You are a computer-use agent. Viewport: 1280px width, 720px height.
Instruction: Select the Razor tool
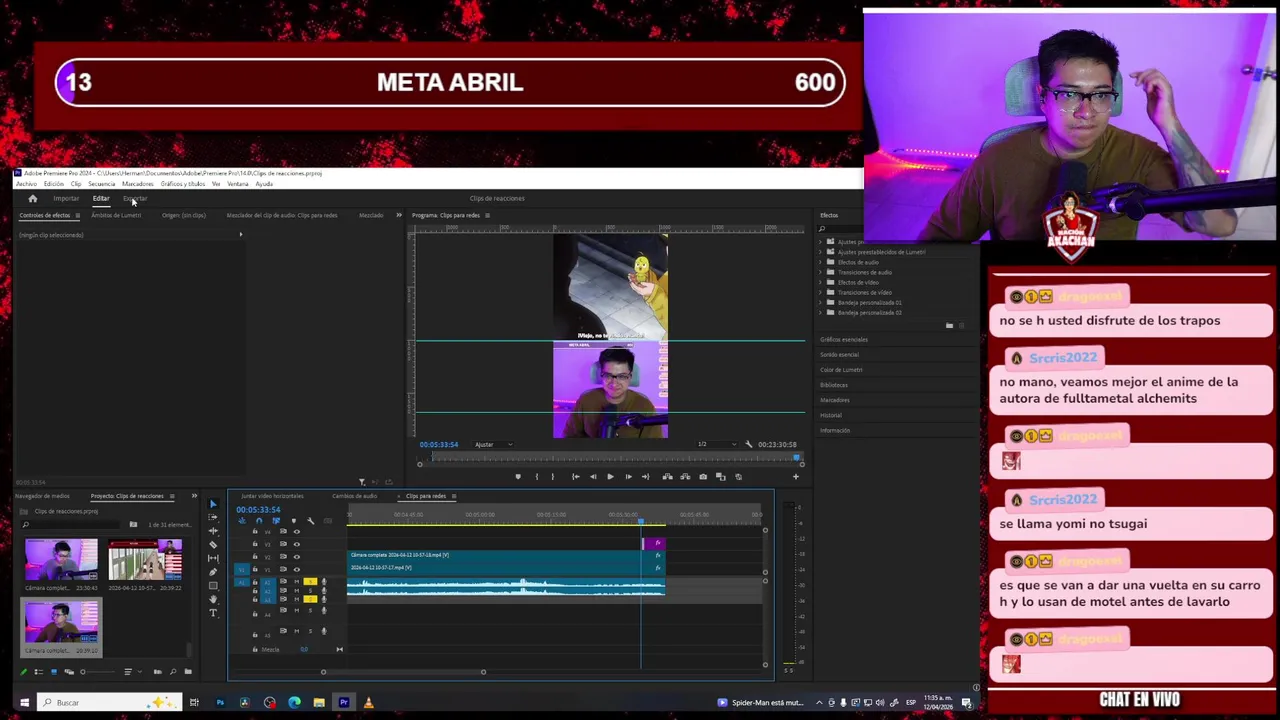(213, 545)
